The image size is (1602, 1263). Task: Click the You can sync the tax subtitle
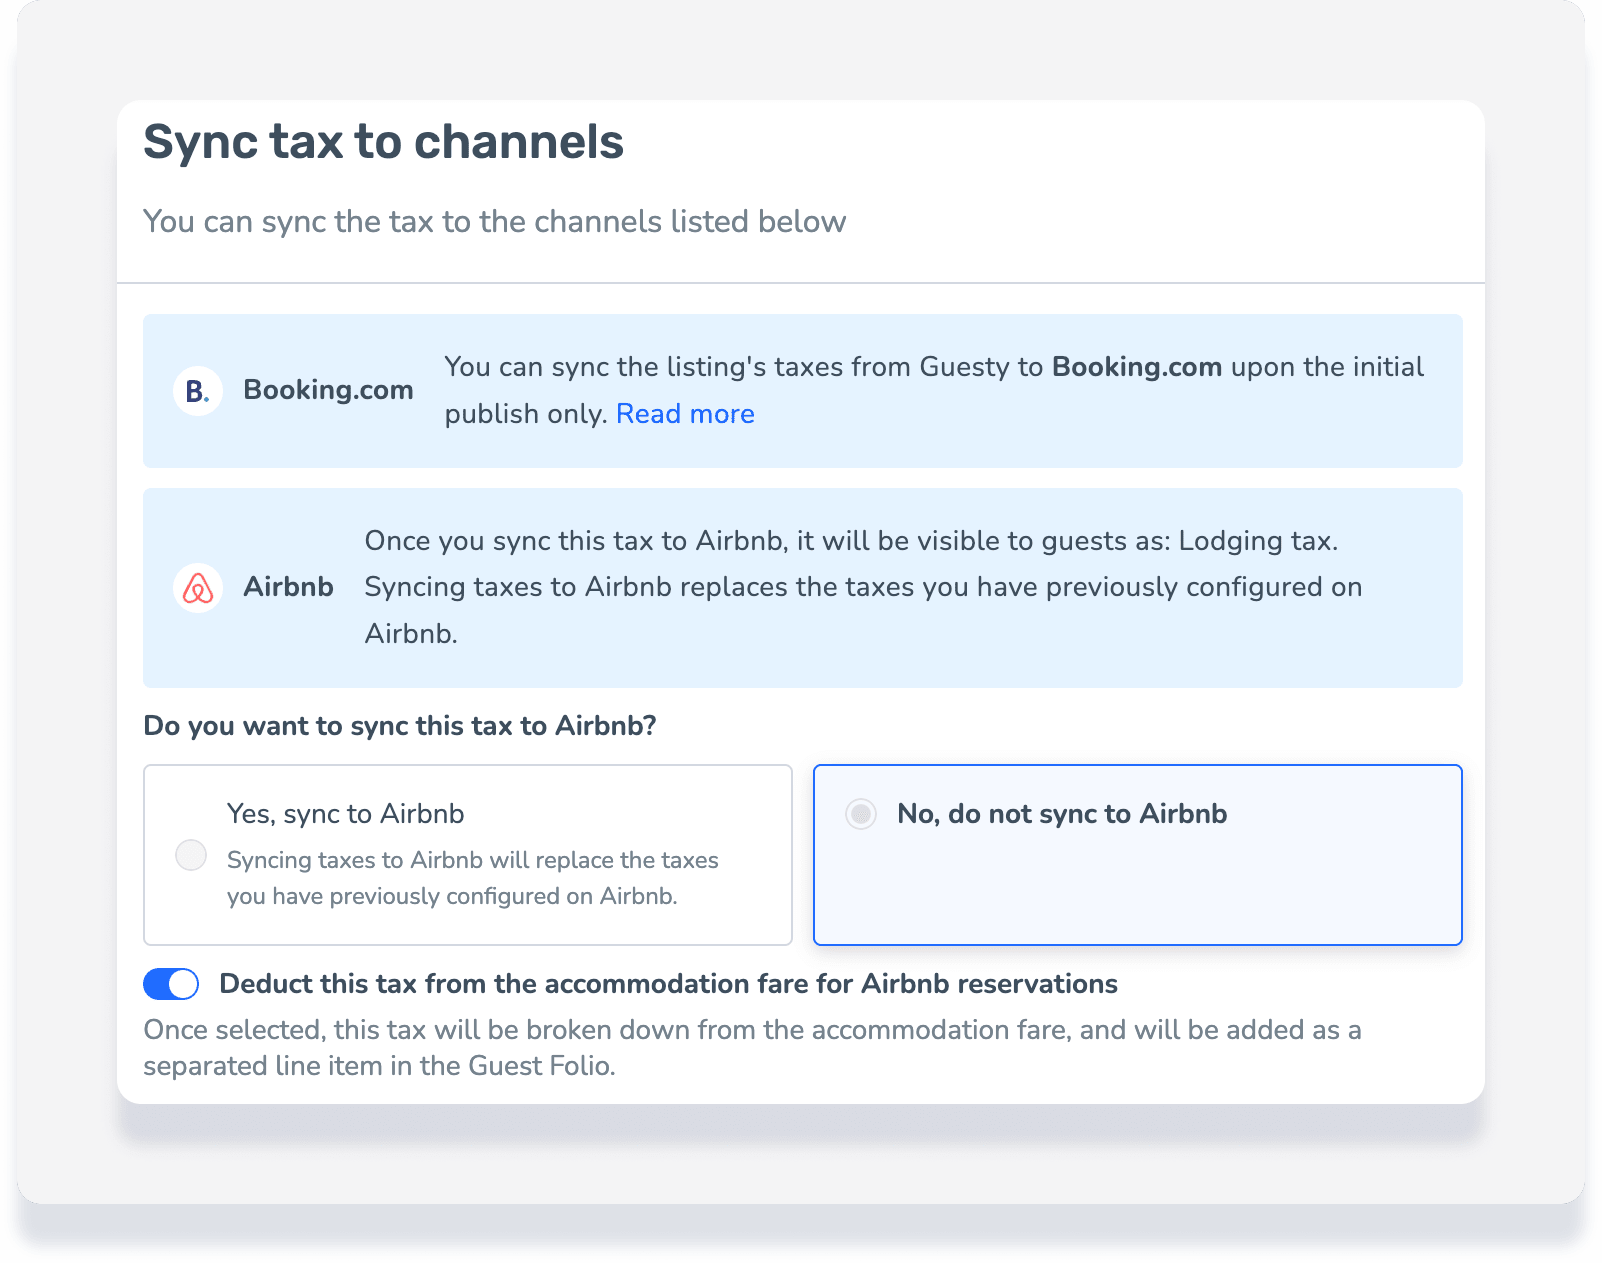[495, 222]
